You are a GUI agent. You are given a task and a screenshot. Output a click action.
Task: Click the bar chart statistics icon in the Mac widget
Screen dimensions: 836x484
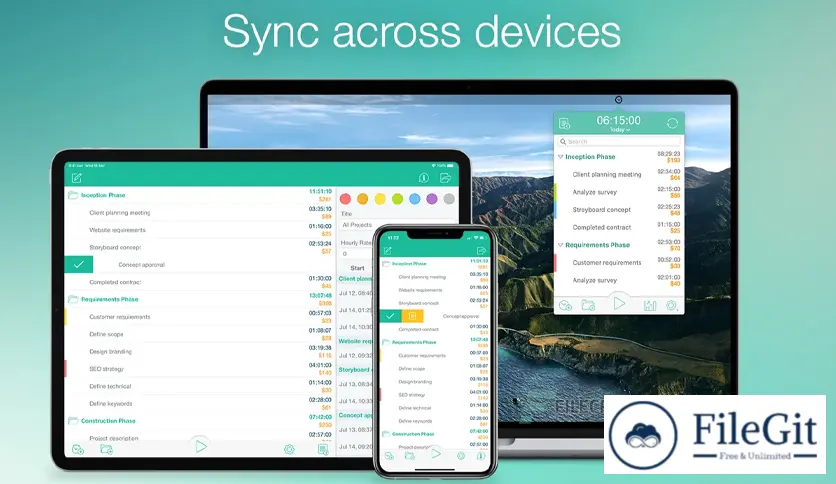point(650,305)
